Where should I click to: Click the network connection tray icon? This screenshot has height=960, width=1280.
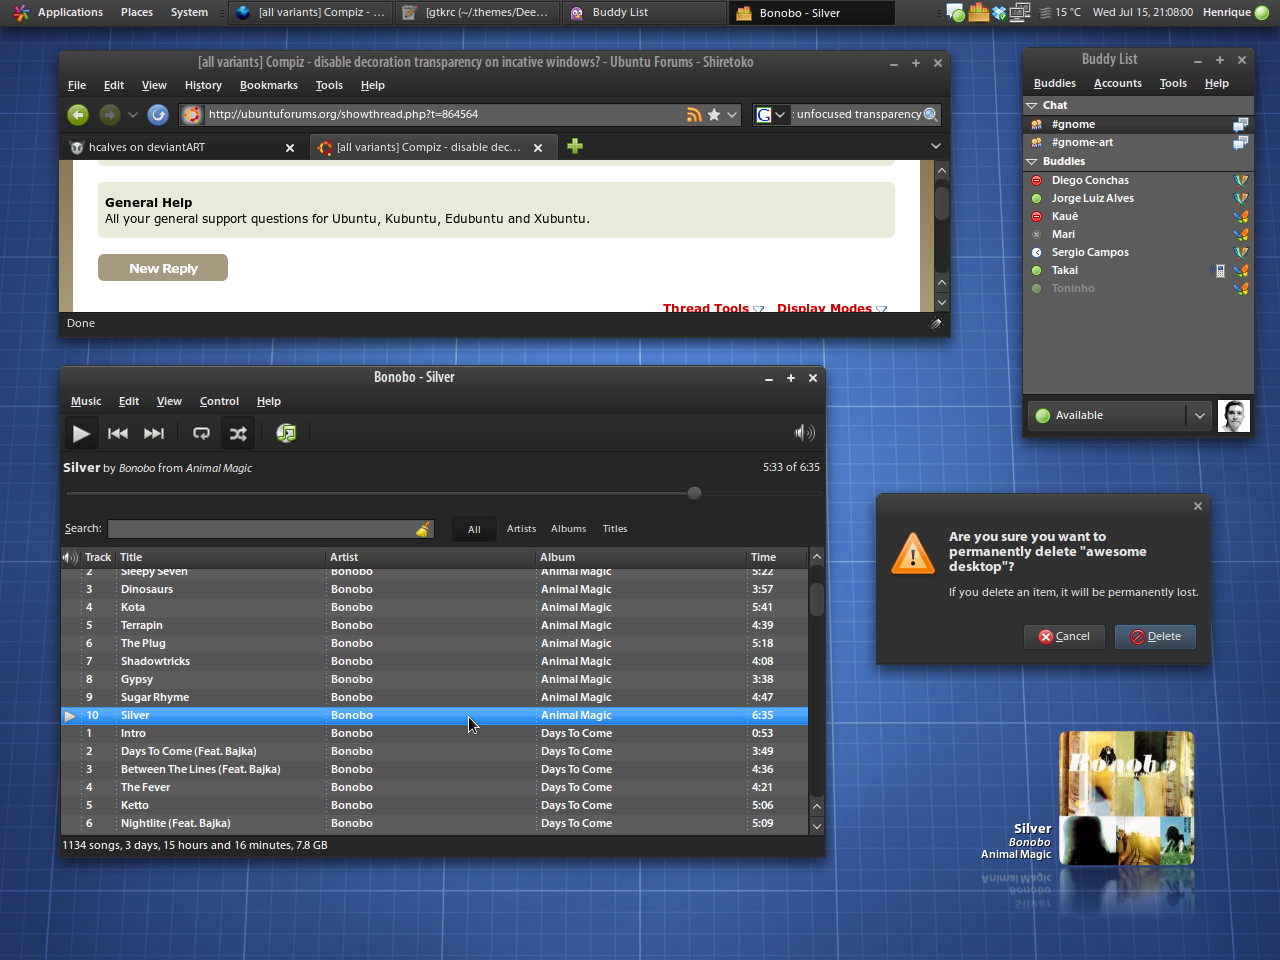click(x=1020, y=13)
